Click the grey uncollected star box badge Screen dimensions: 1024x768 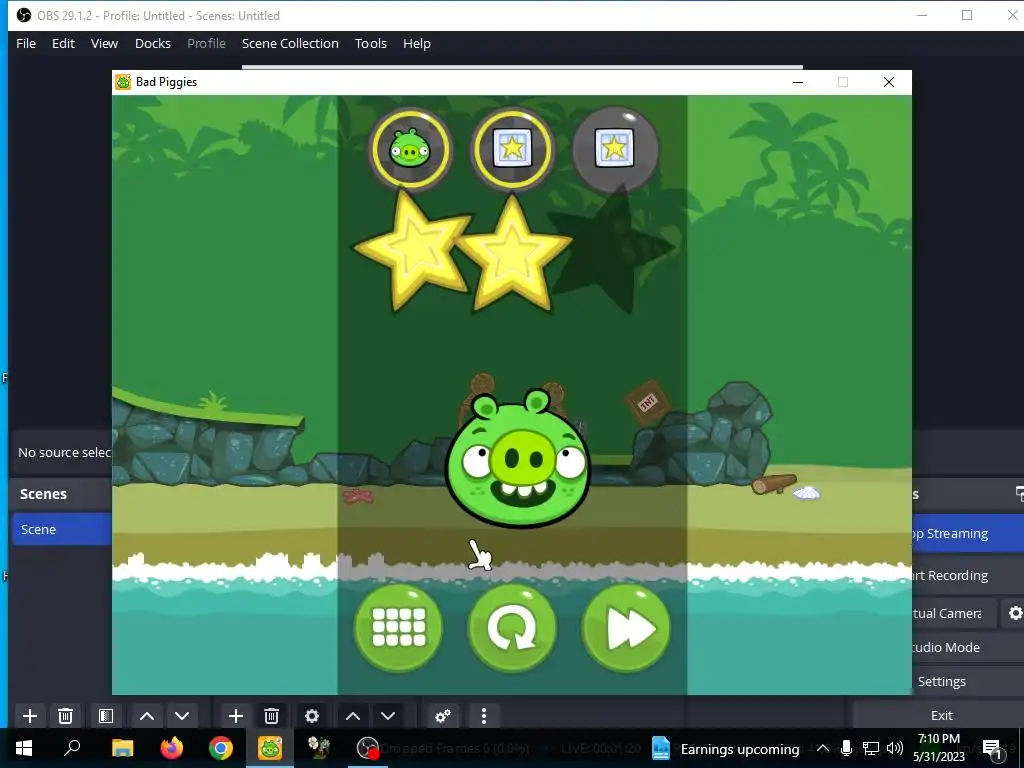pos(615,150)
